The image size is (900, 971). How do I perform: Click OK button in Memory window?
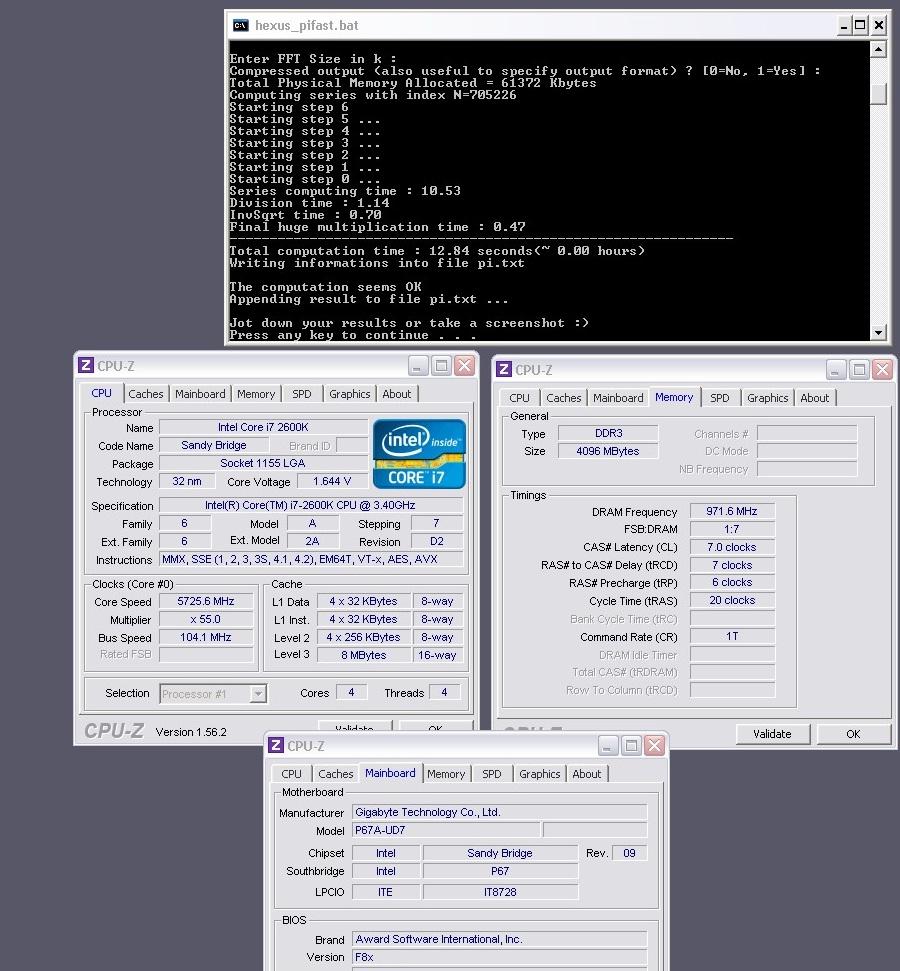[x=854, y=734]
